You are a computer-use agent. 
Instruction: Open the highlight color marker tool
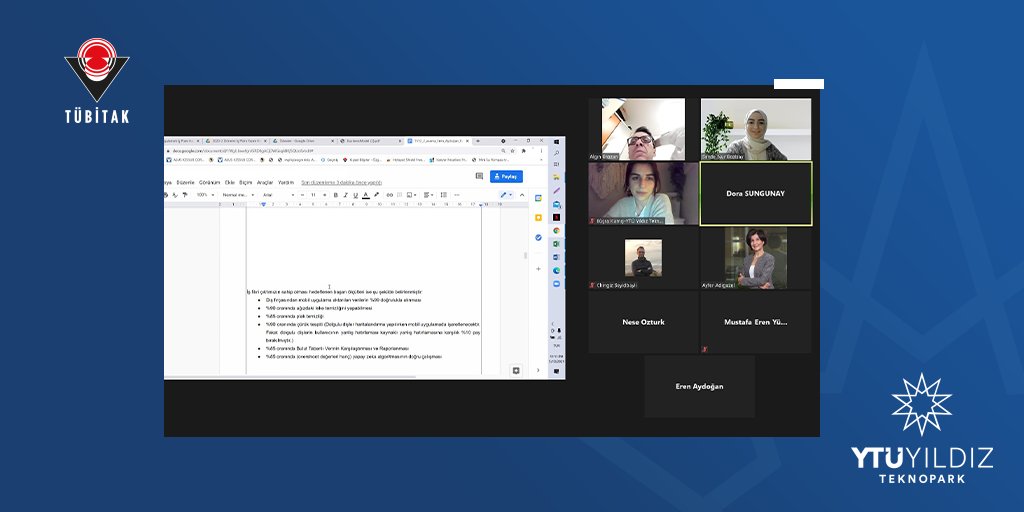[376, 195]
